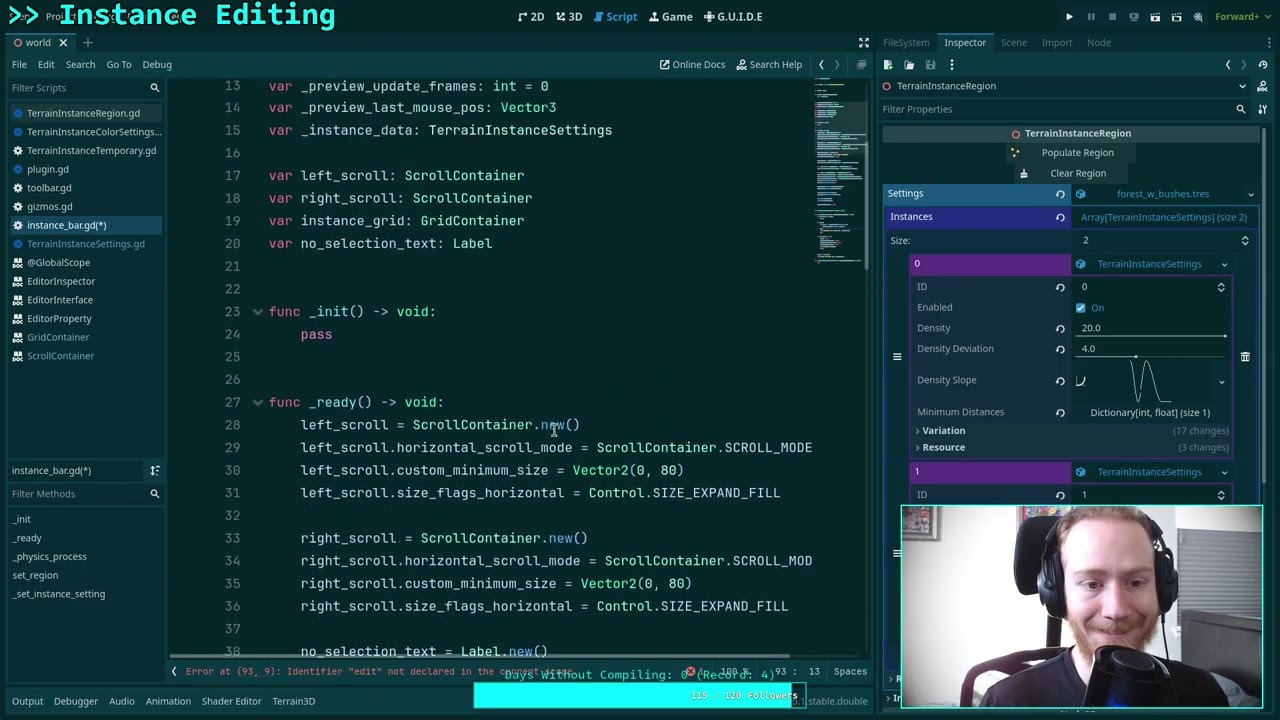Open the Game workspace

click(x=670, y=17)
